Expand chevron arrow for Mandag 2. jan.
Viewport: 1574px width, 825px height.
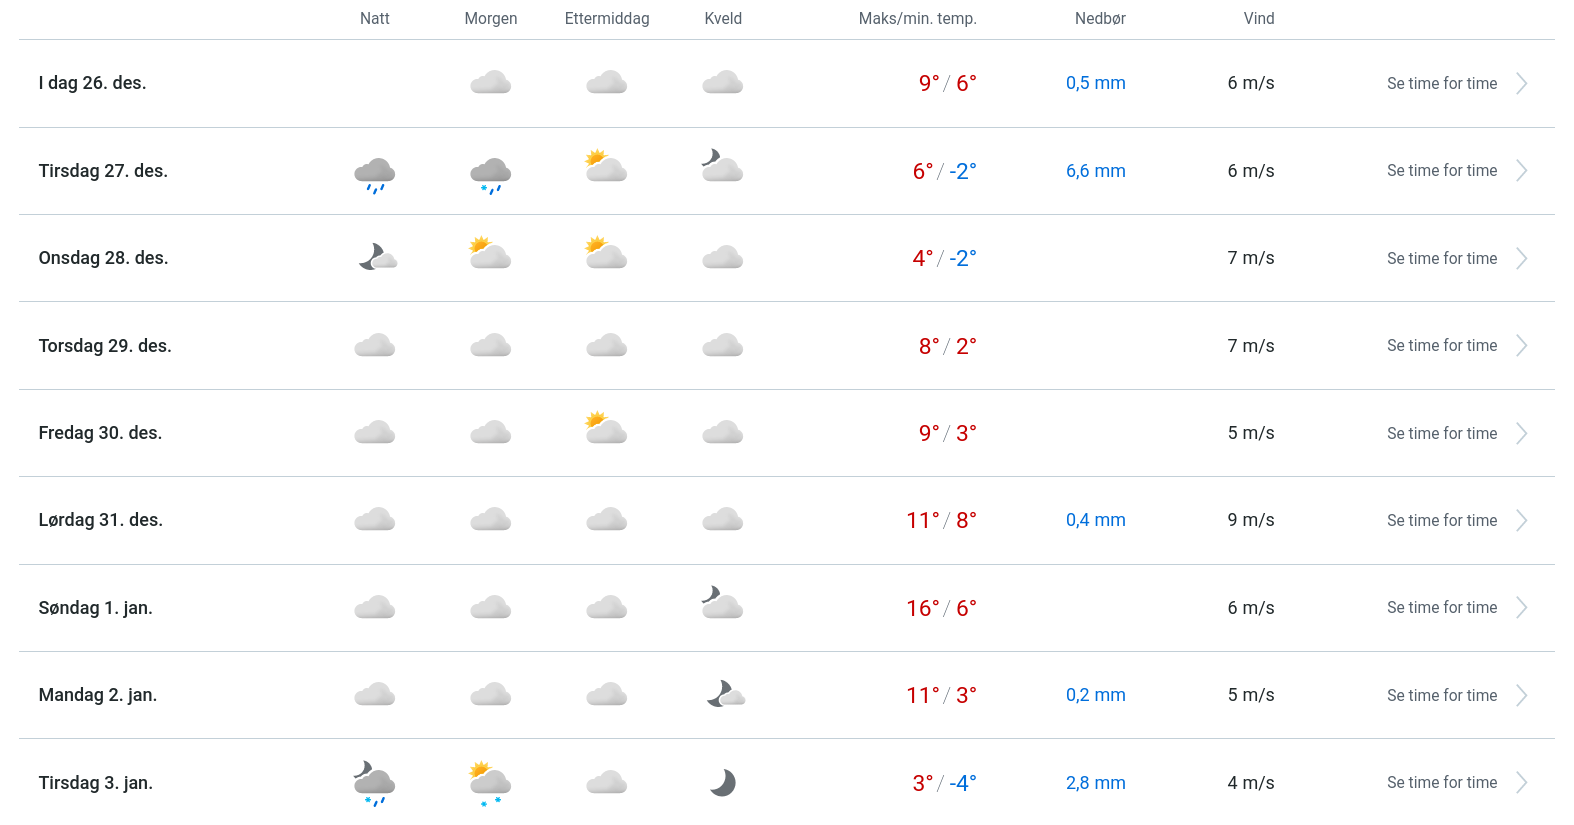coord(1521,696)
